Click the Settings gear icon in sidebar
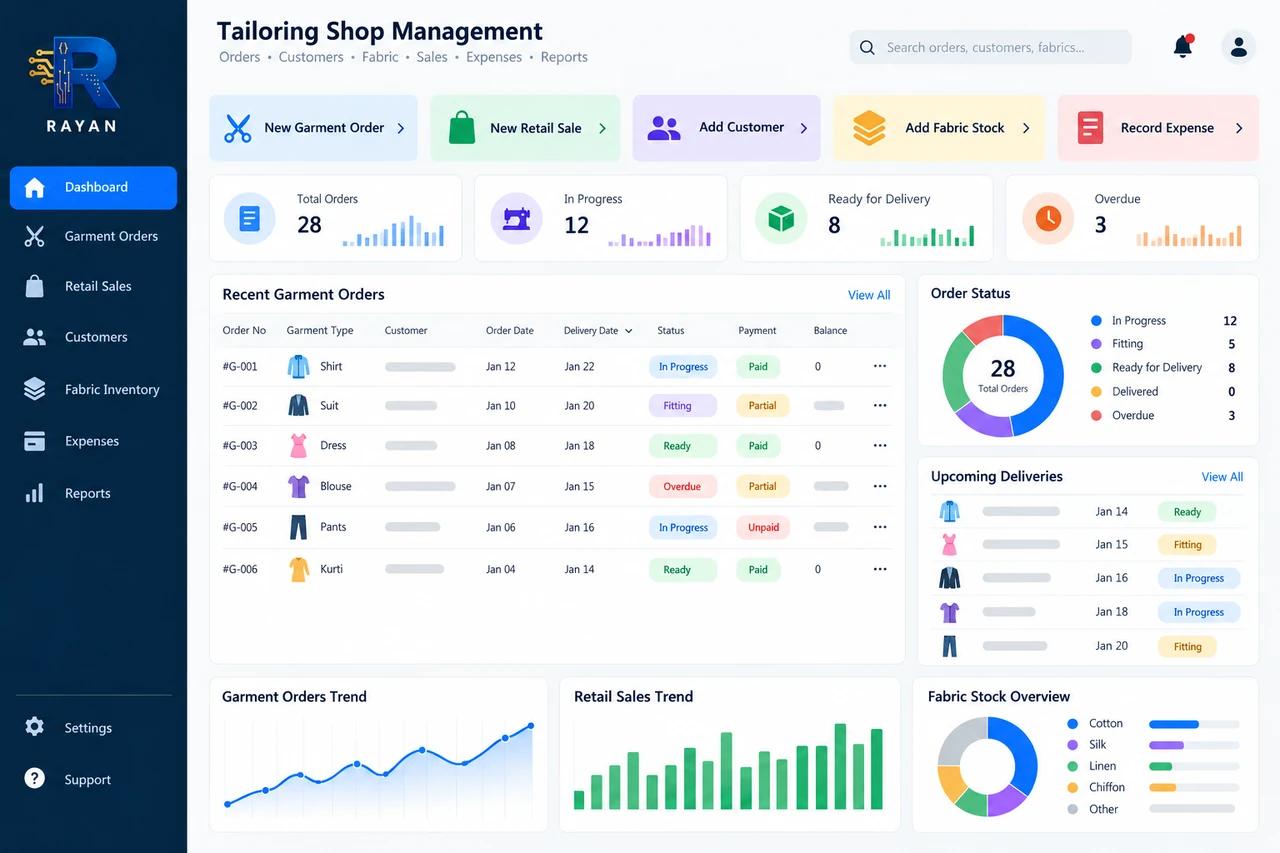This screenshot has width=1280, height=853. 35,727
